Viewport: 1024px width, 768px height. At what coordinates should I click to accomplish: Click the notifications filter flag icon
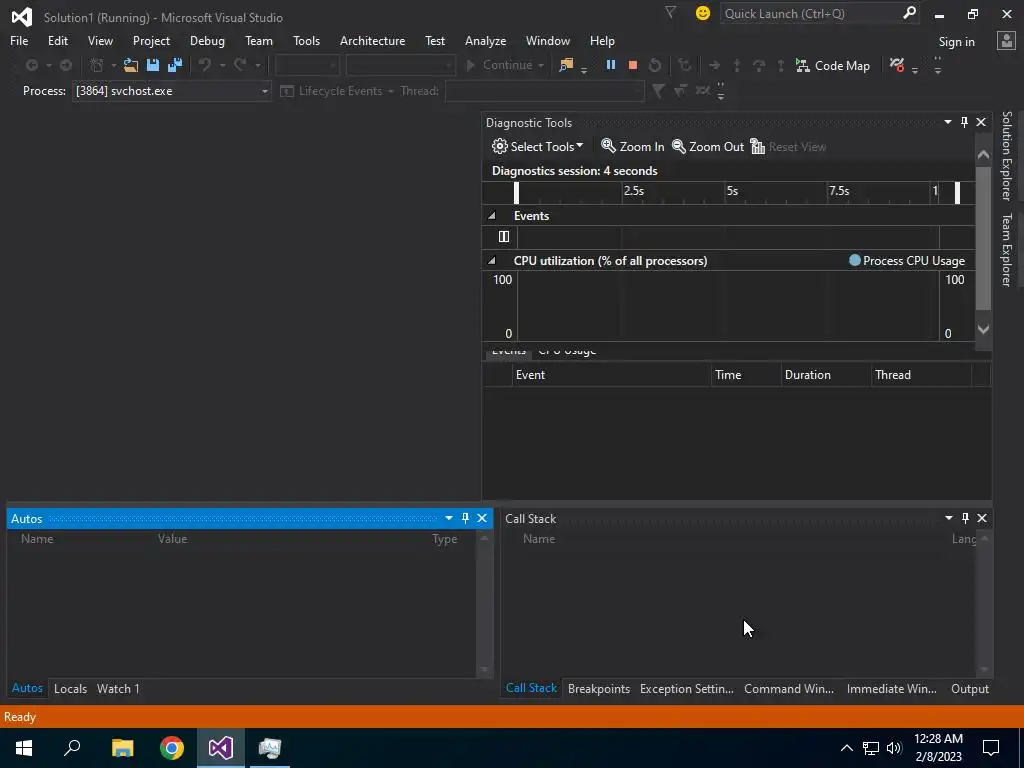[670, 12]
